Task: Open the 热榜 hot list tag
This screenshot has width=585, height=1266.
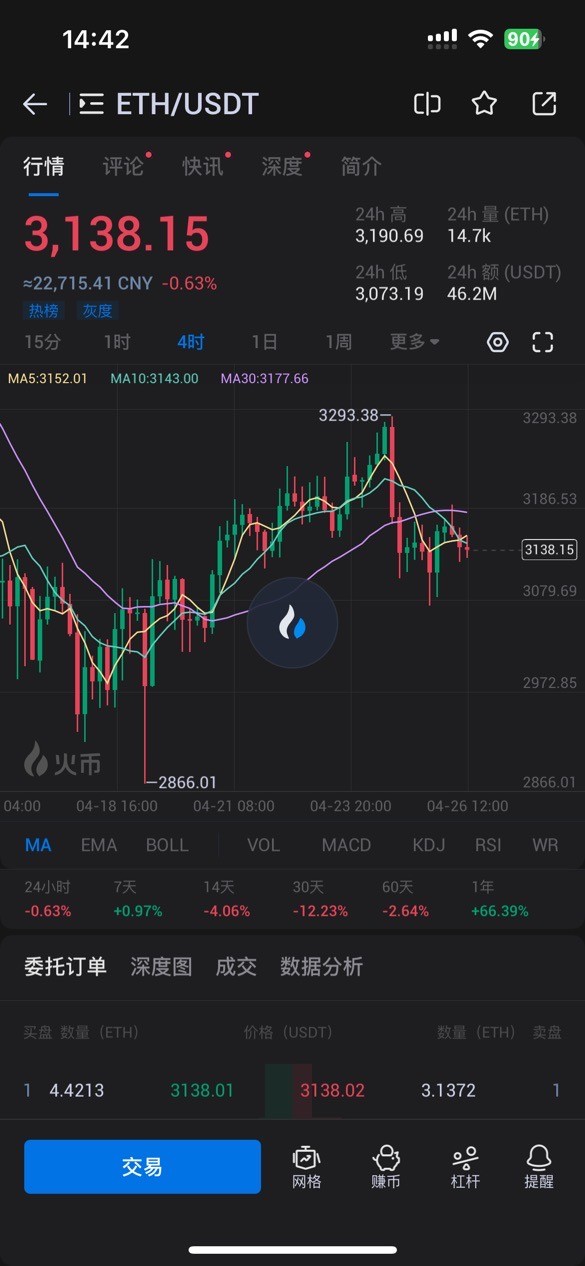Action: 43,311
